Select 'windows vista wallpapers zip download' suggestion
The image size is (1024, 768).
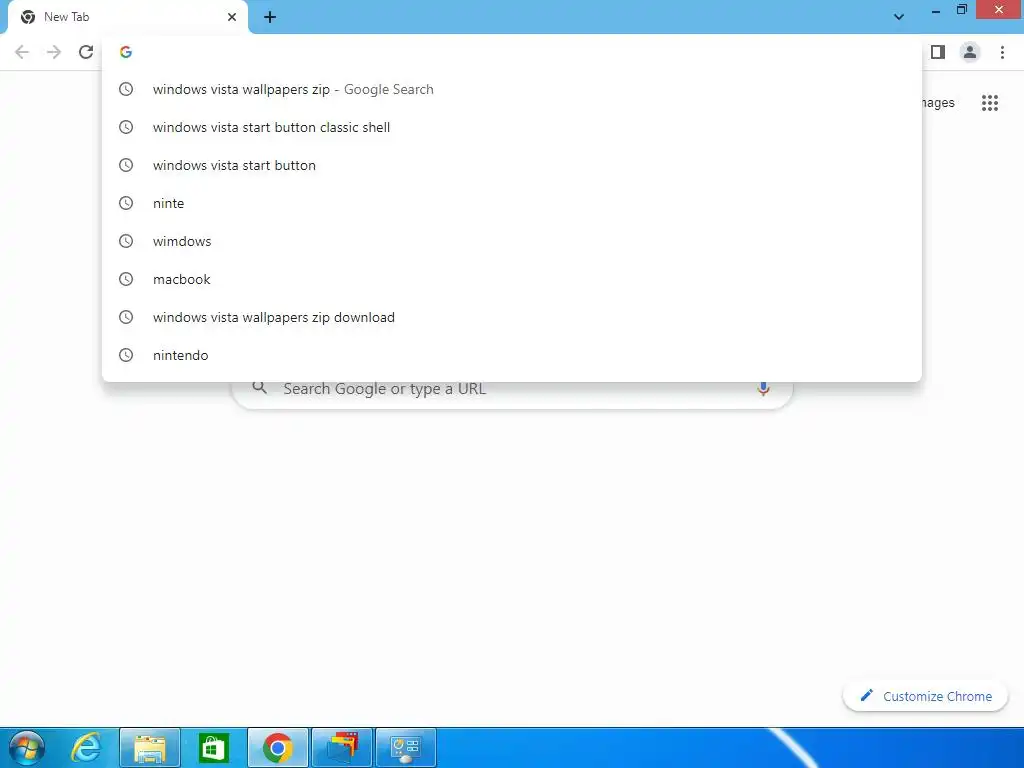coord(512,317)
